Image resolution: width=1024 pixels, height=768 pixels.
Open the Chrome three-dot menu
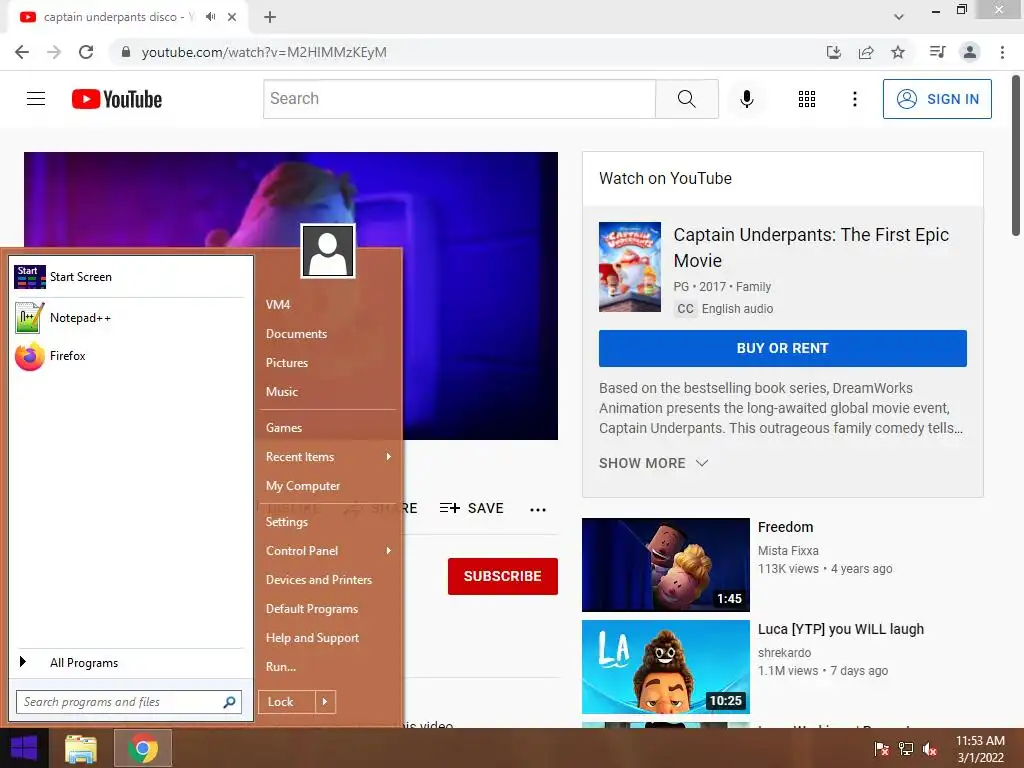click(x=1002, y=52)
